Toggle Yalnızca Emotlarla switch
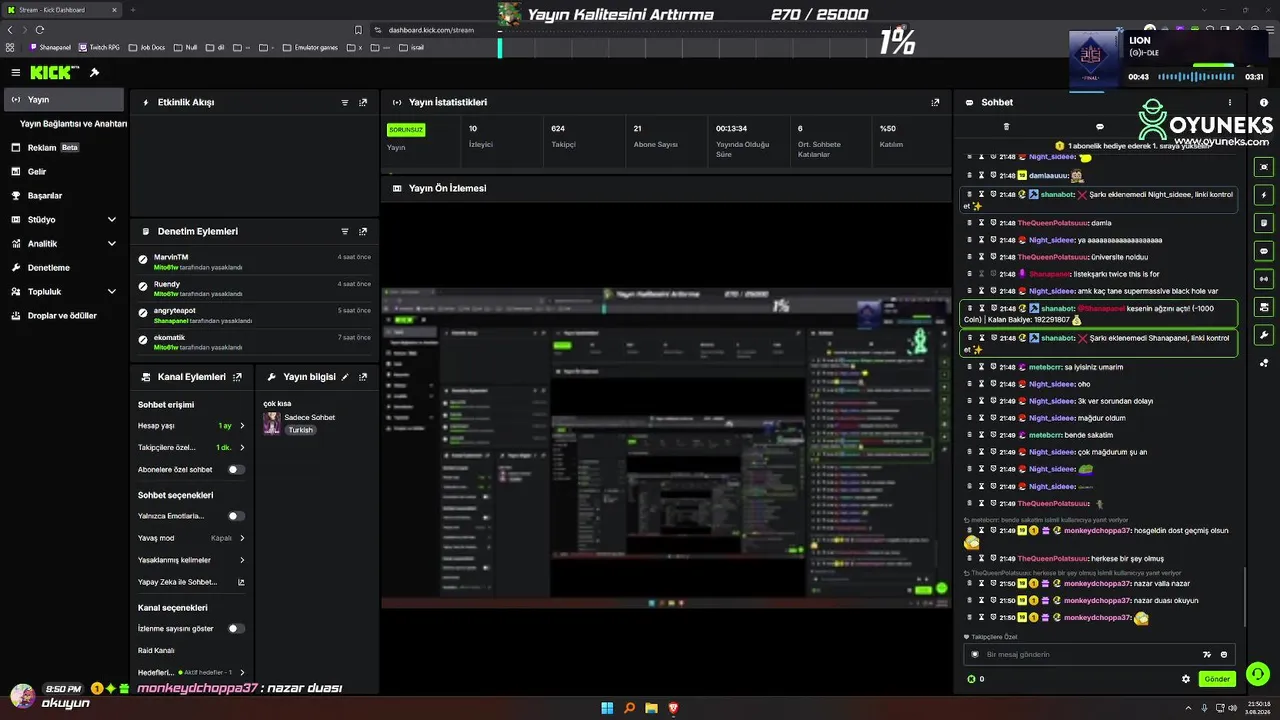 [236, 516]
